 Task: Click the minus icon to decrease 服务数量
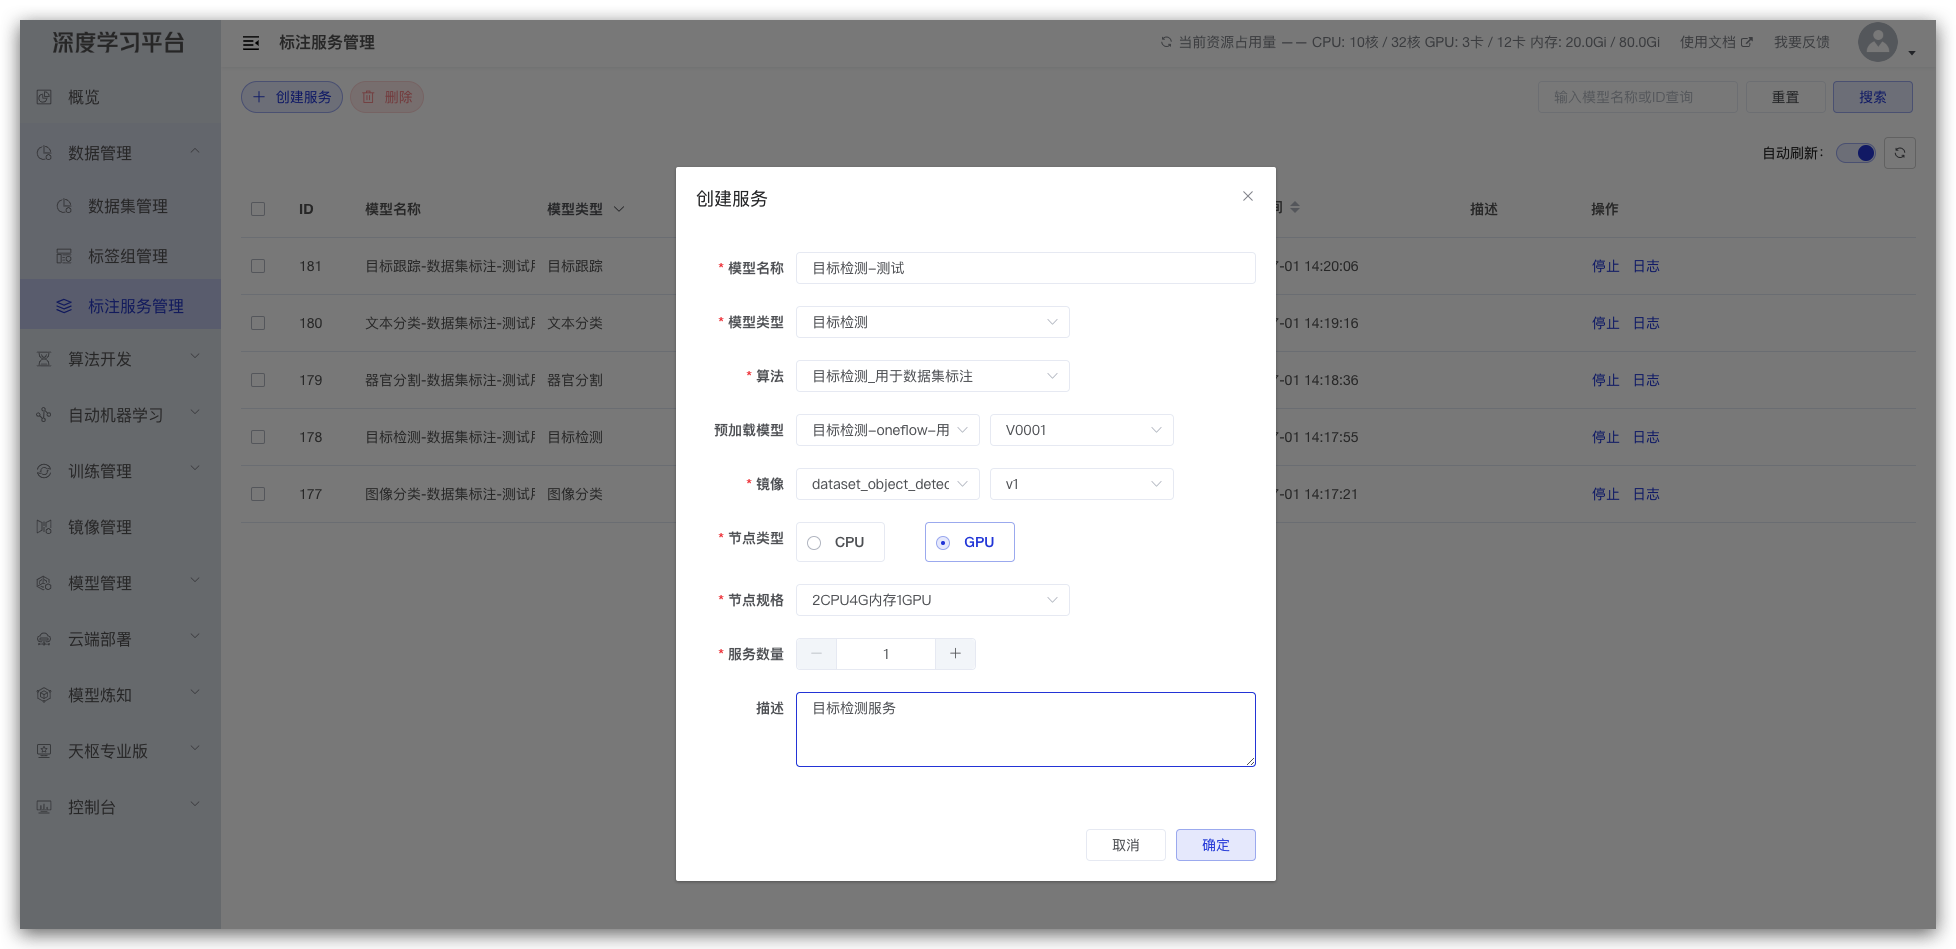[x=816, y=654]
